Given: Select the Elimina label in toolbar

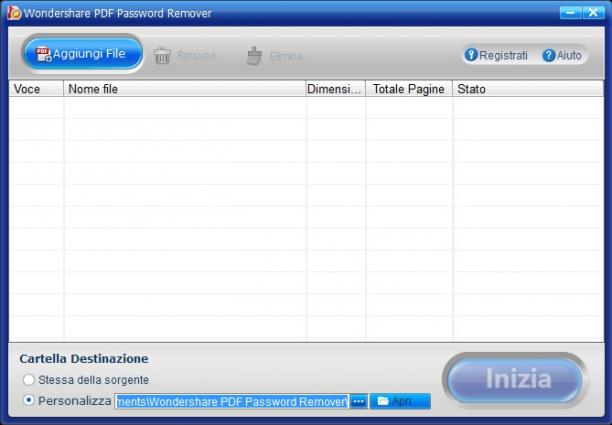Looking at the screenshot, I should [x=286, y=56].
